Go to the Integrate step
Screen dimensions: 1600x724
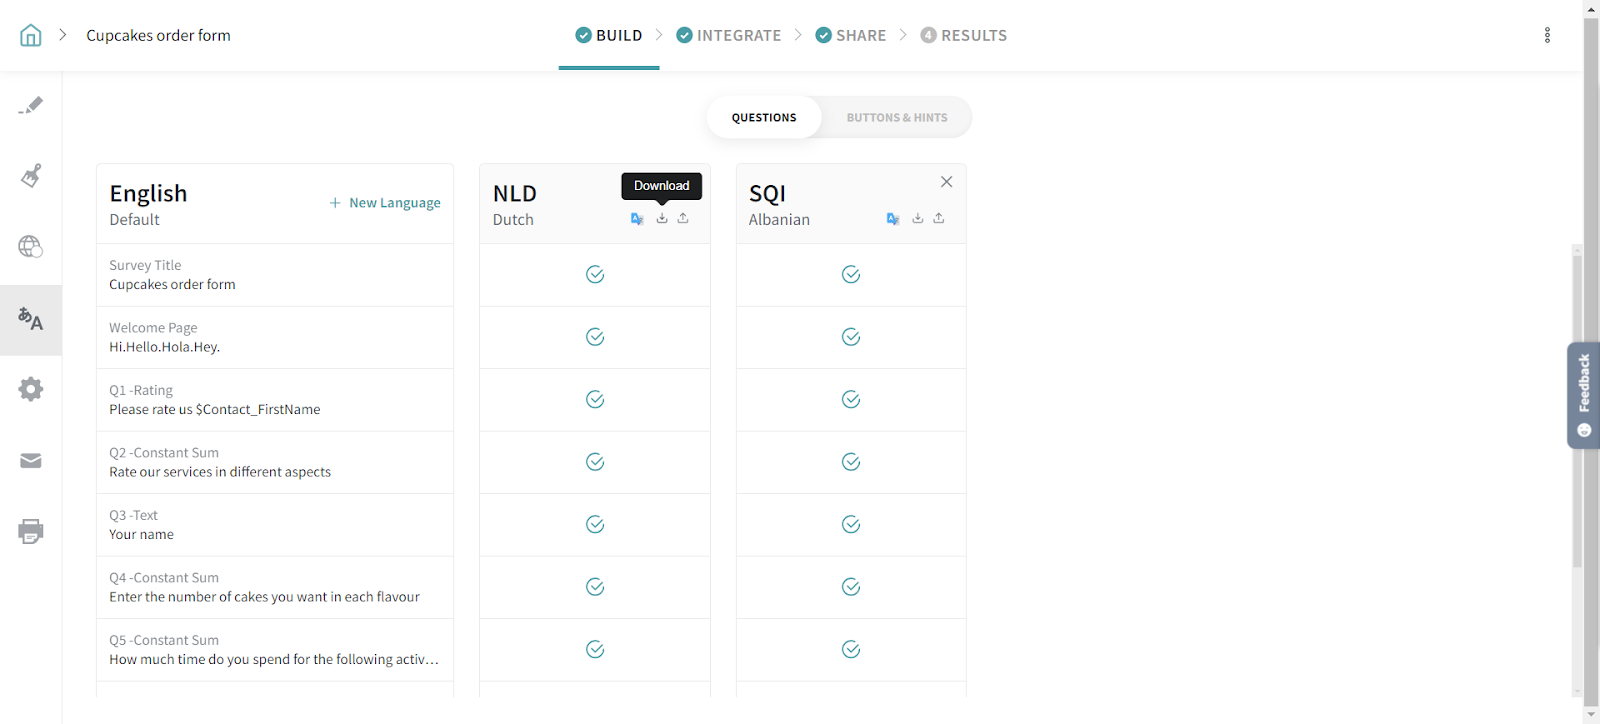(x=729, y=36)
